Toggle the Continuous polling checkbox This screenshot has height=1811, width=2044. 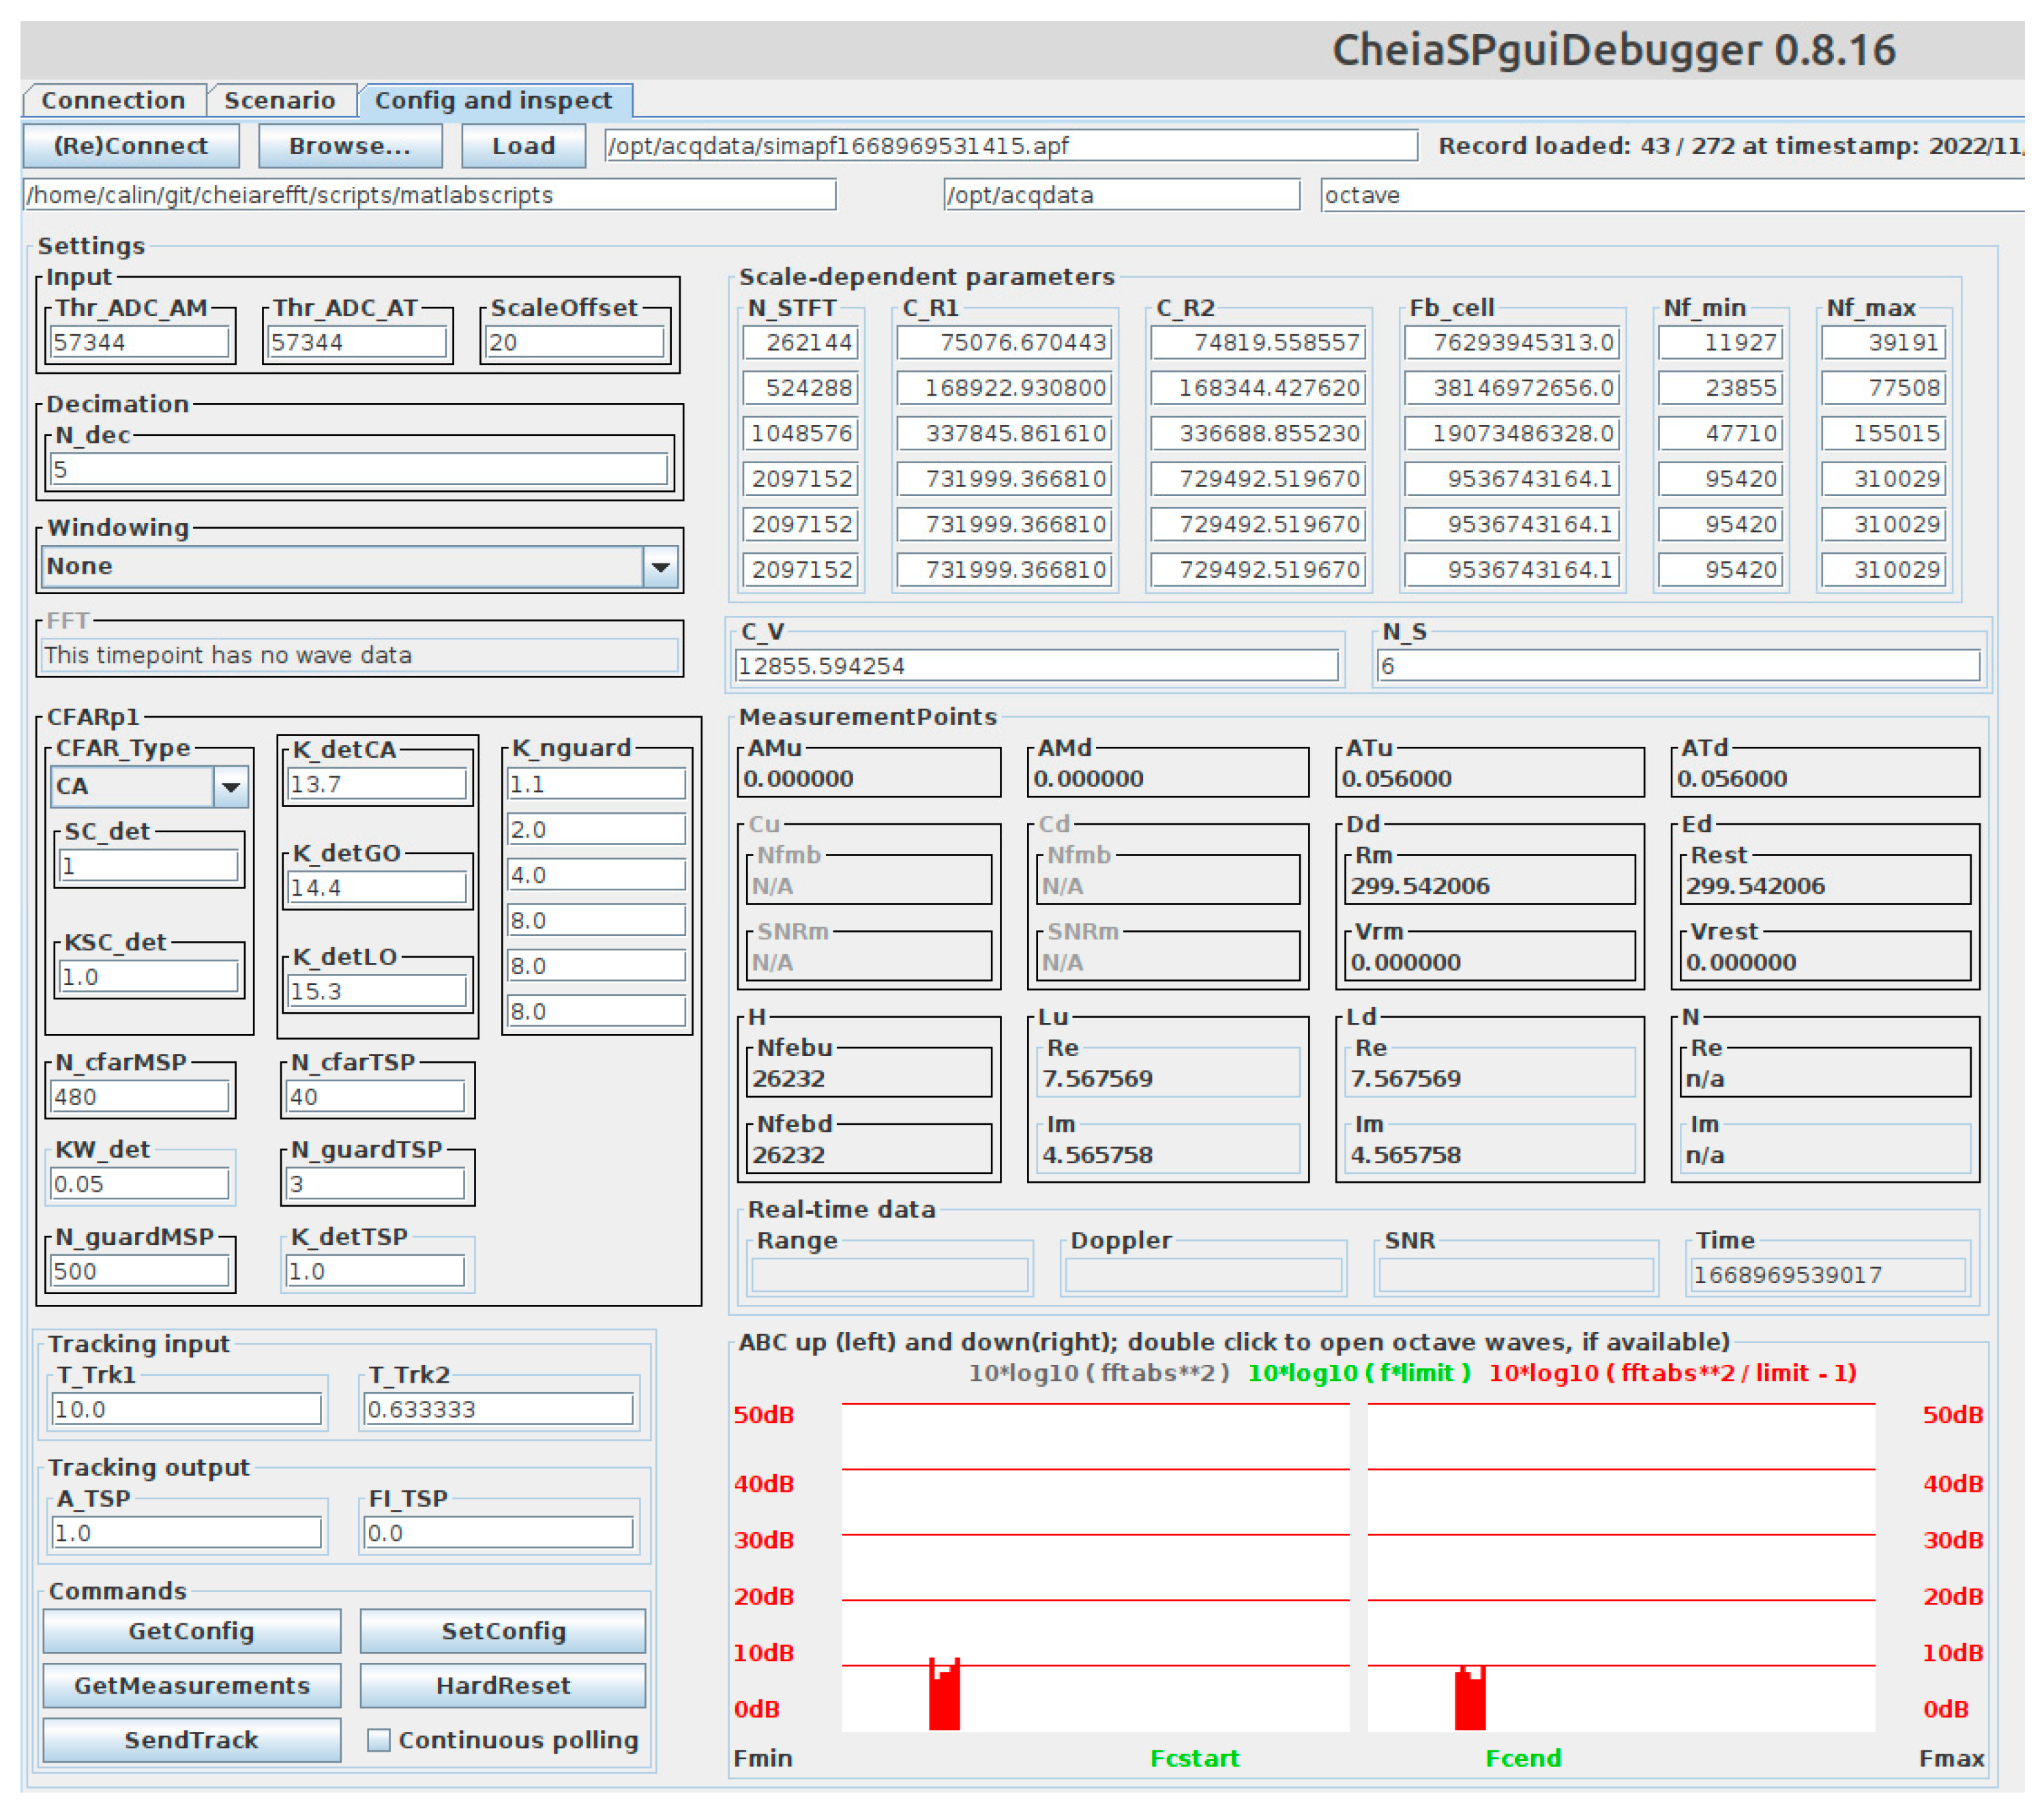point(379,1740)
